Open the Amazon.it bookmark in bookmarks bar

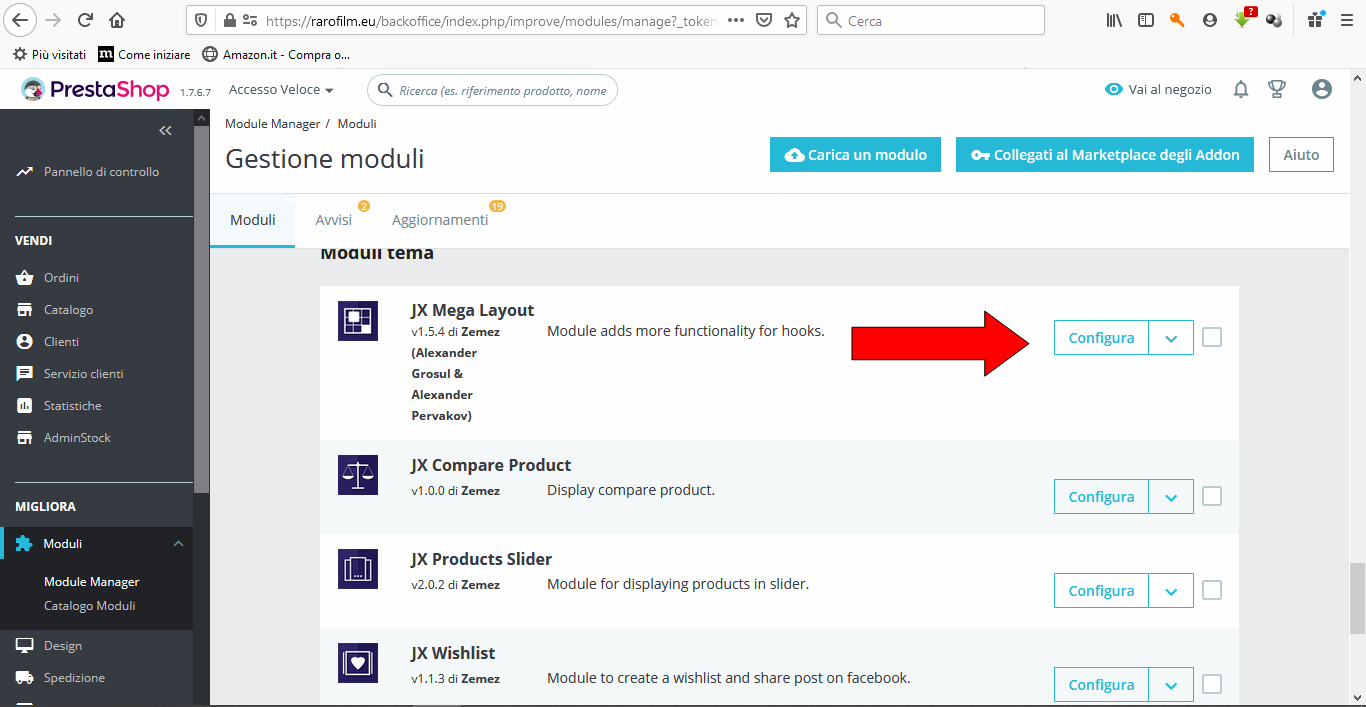pyautogui.click(x=276, y=54)
